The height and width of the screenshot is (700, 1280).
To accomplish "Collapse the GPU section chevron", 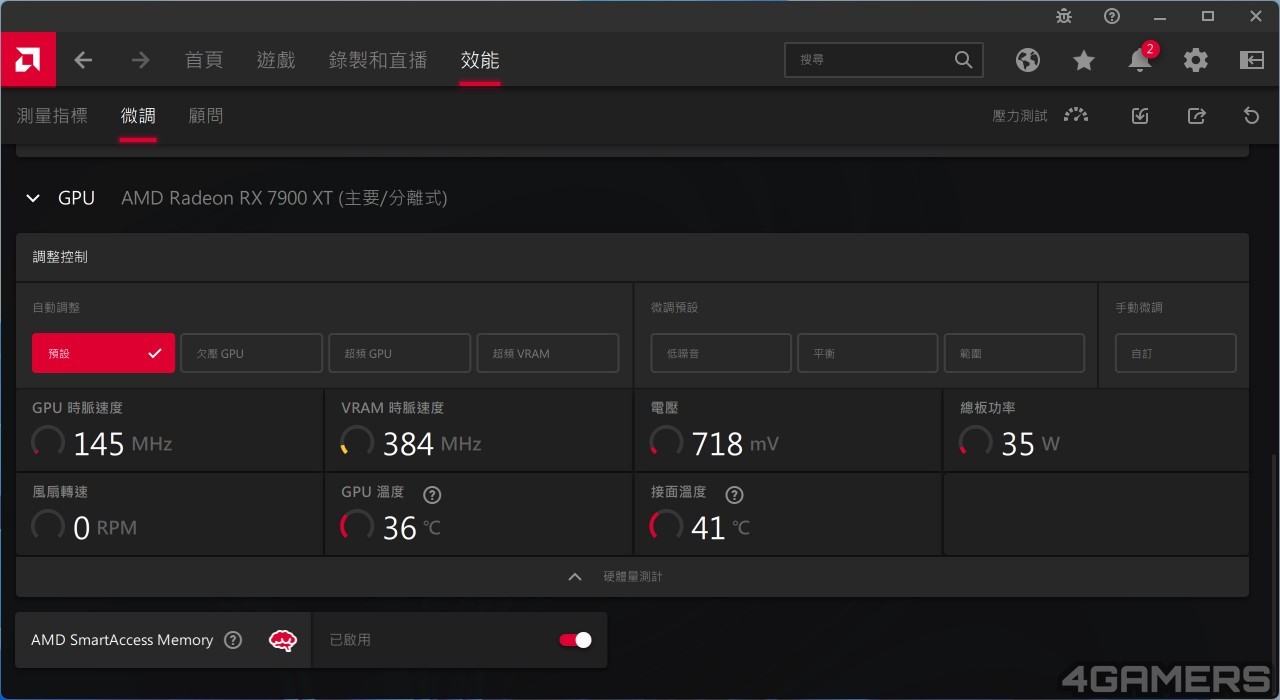I will coord(33,198).
